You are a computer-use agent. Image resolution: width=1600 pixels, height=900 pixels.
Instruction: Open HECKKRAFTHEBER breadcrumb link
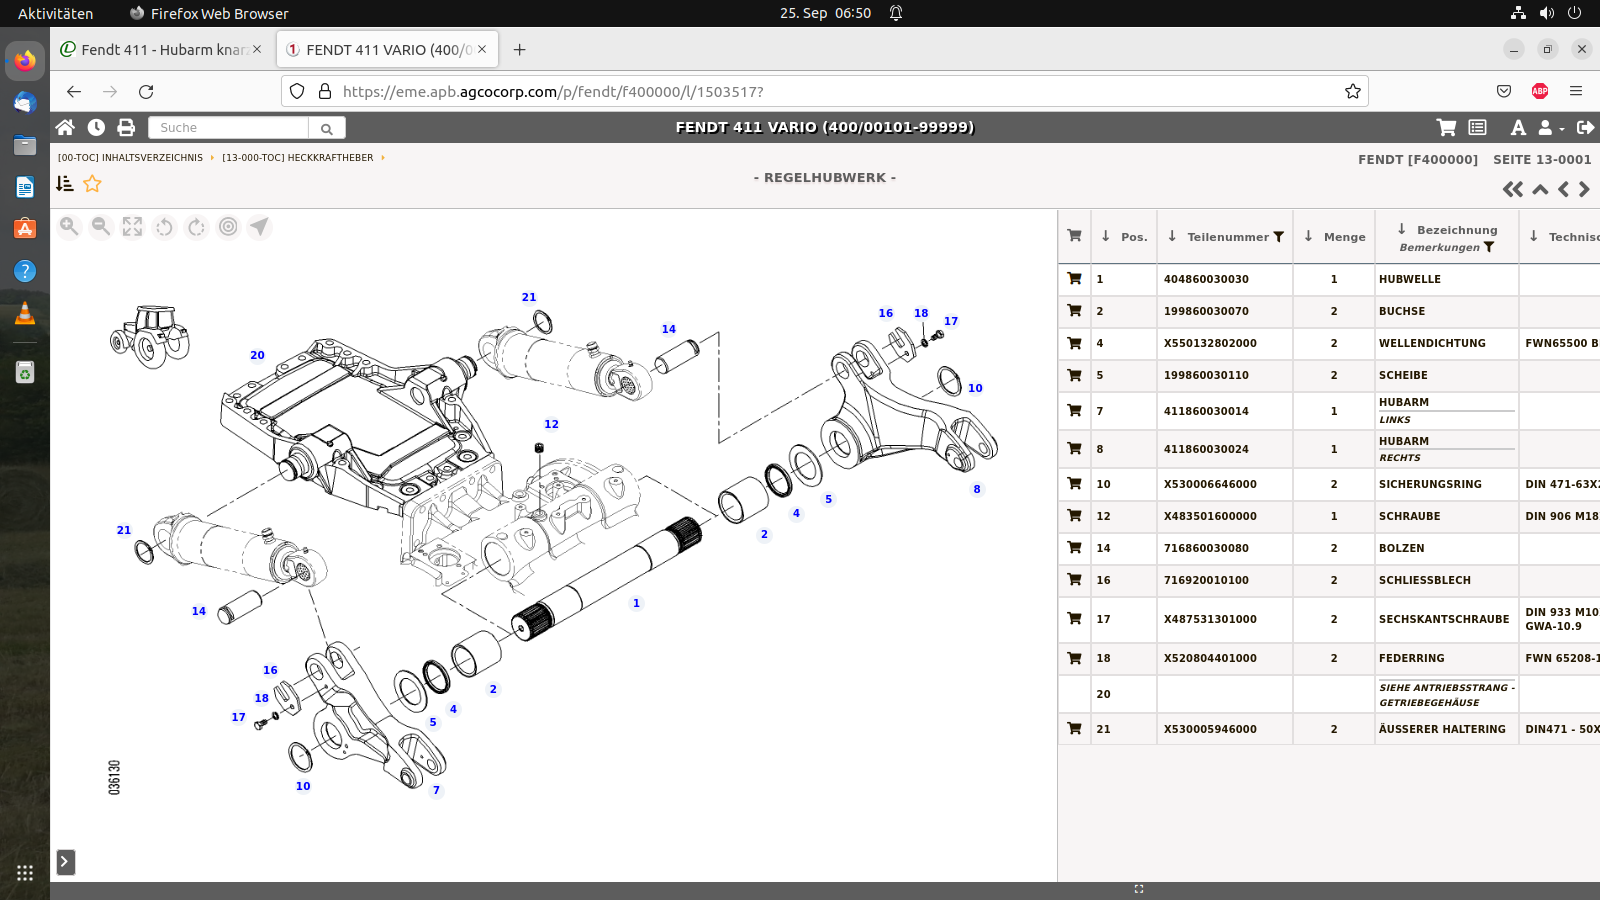pyautogui.click(x=297, y=158)
